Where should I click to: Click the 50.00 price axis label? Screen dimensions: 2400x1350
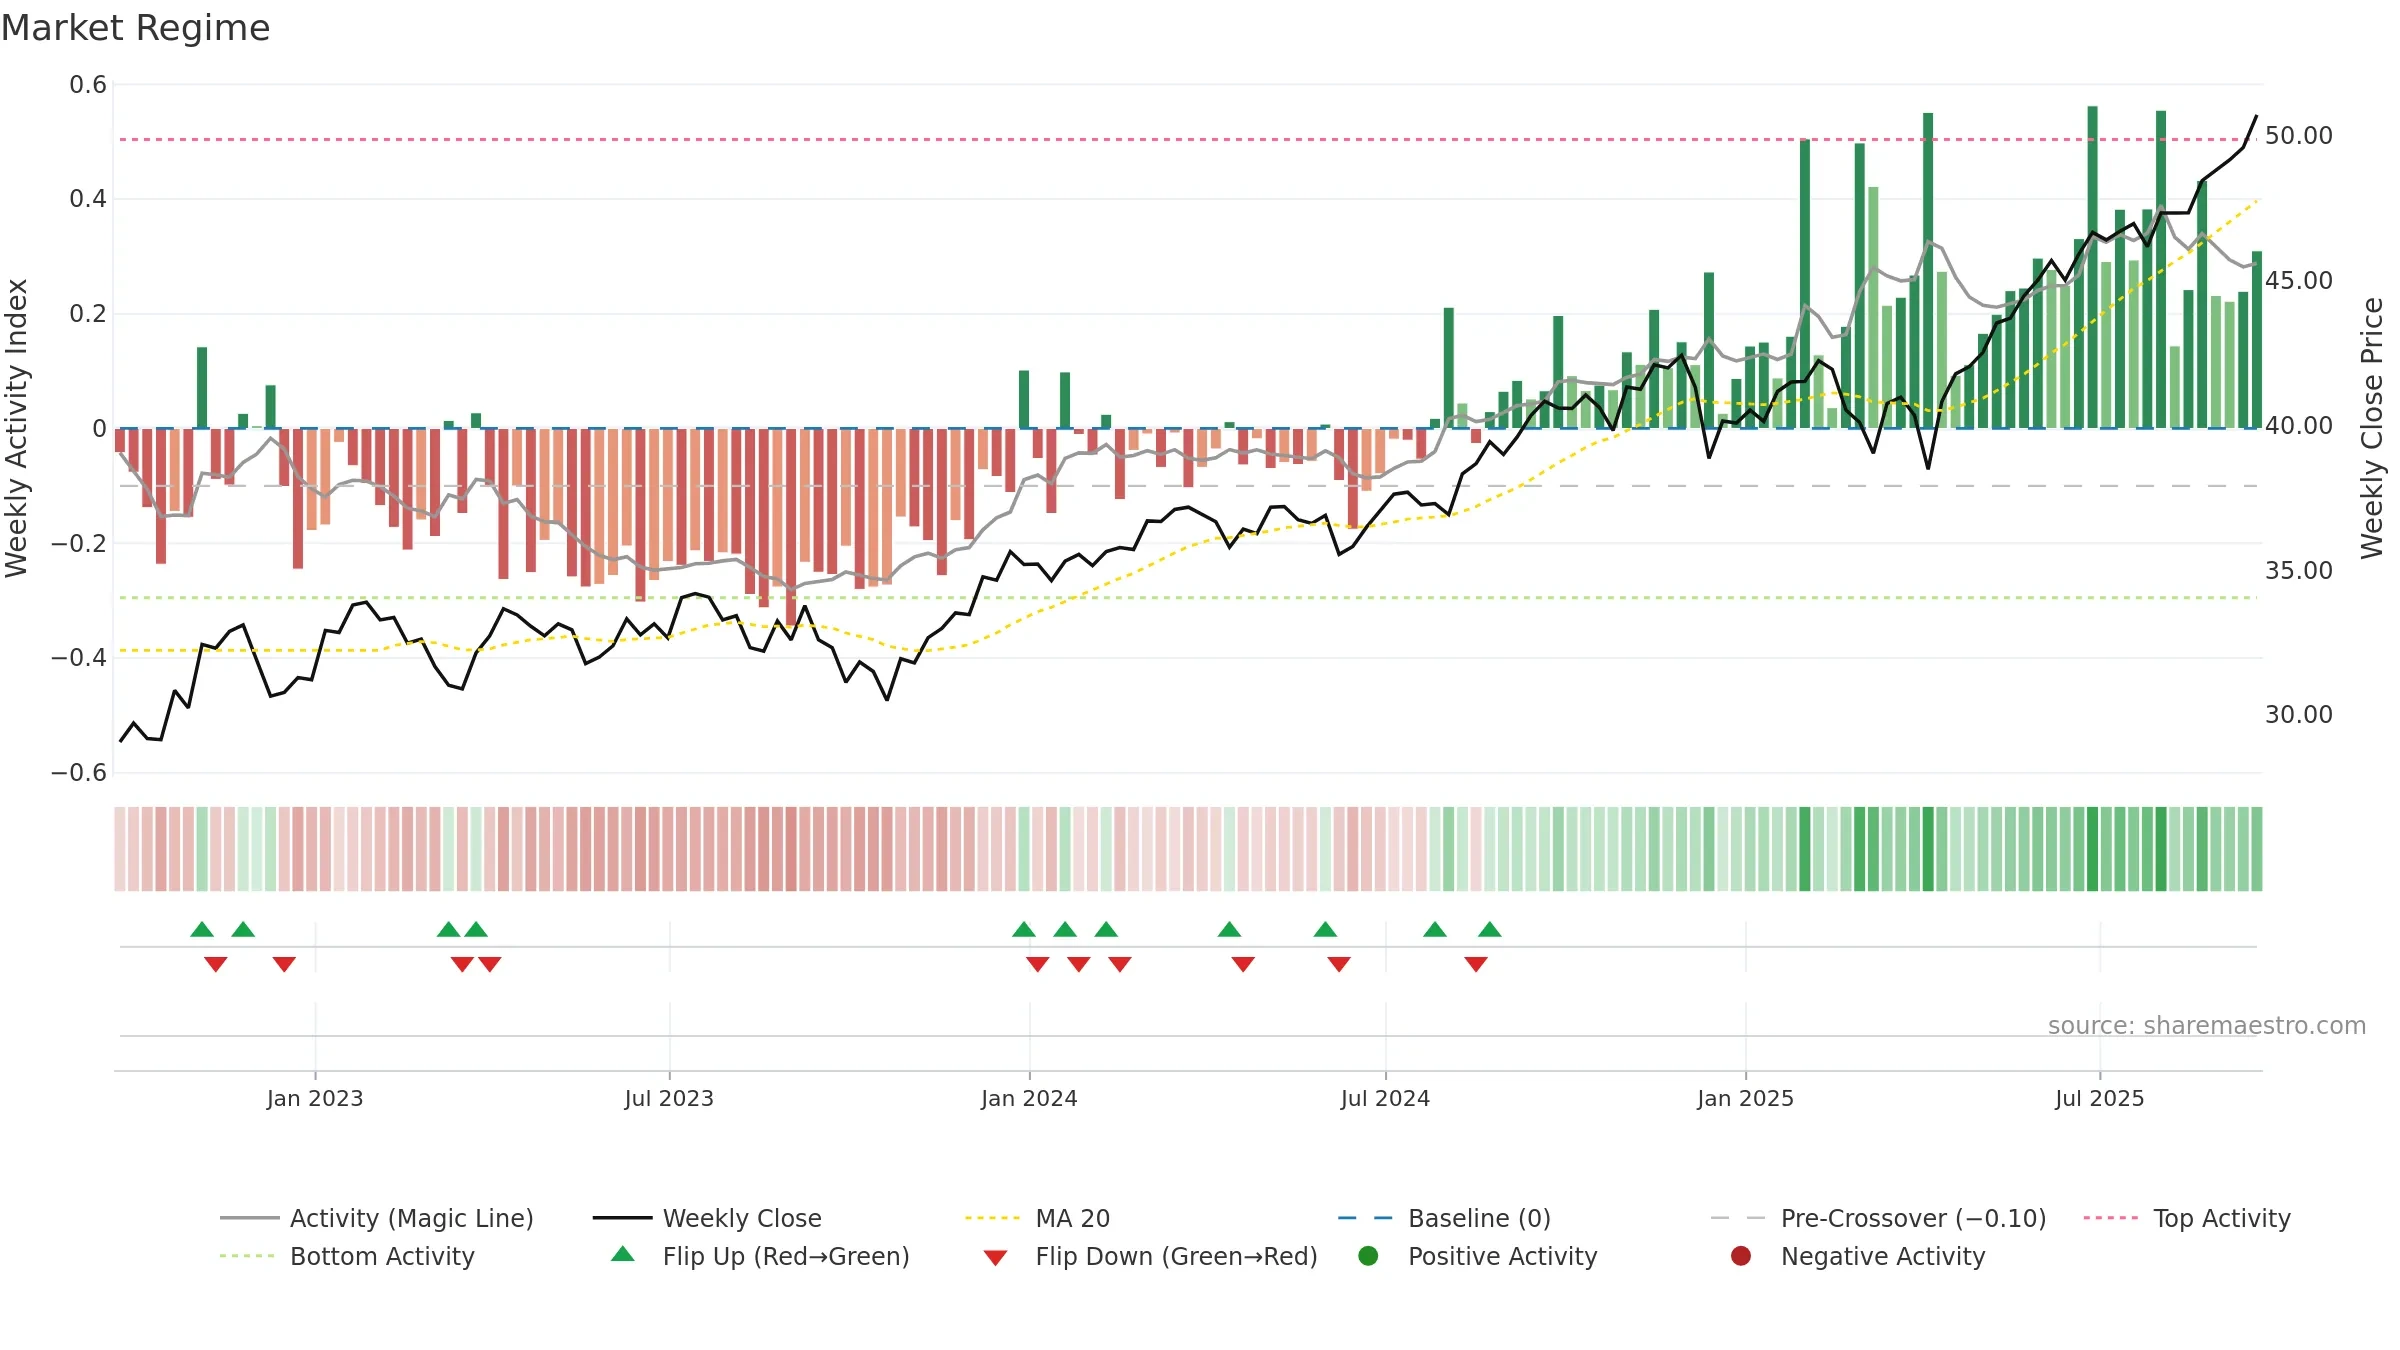click(2298, 135)
